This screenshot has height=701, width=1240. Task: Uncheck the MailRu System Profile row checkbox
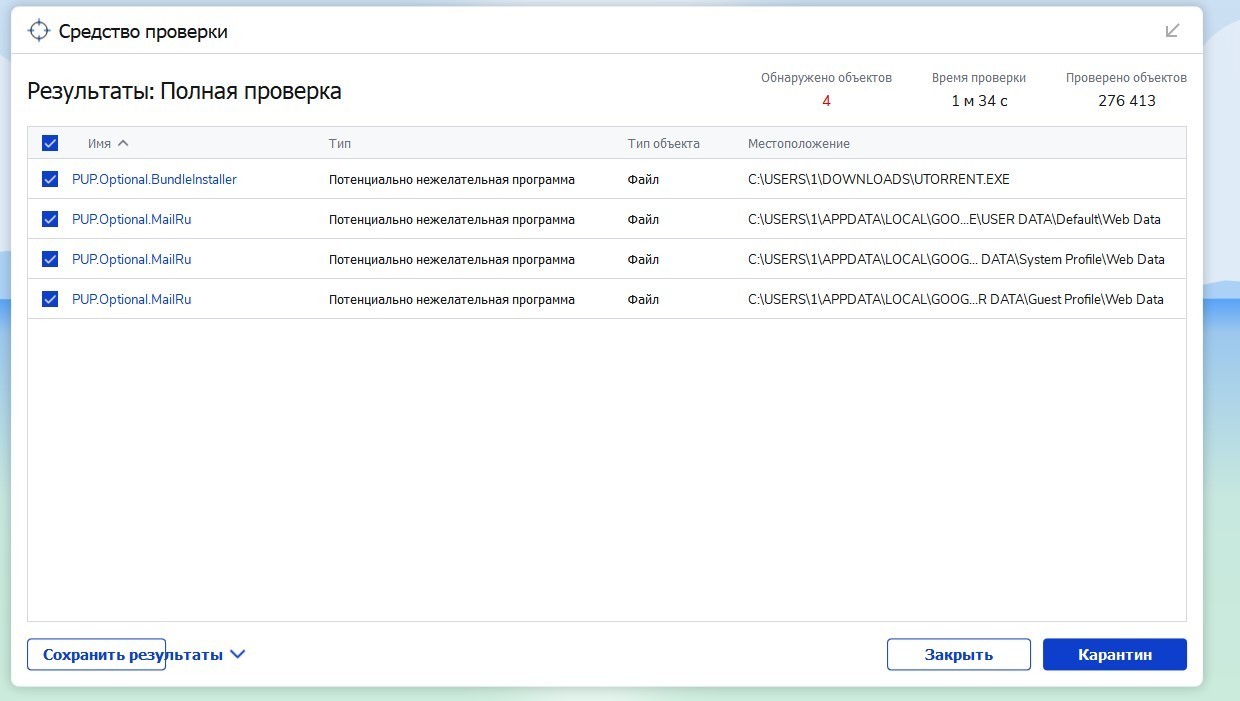tap(50, 259)
